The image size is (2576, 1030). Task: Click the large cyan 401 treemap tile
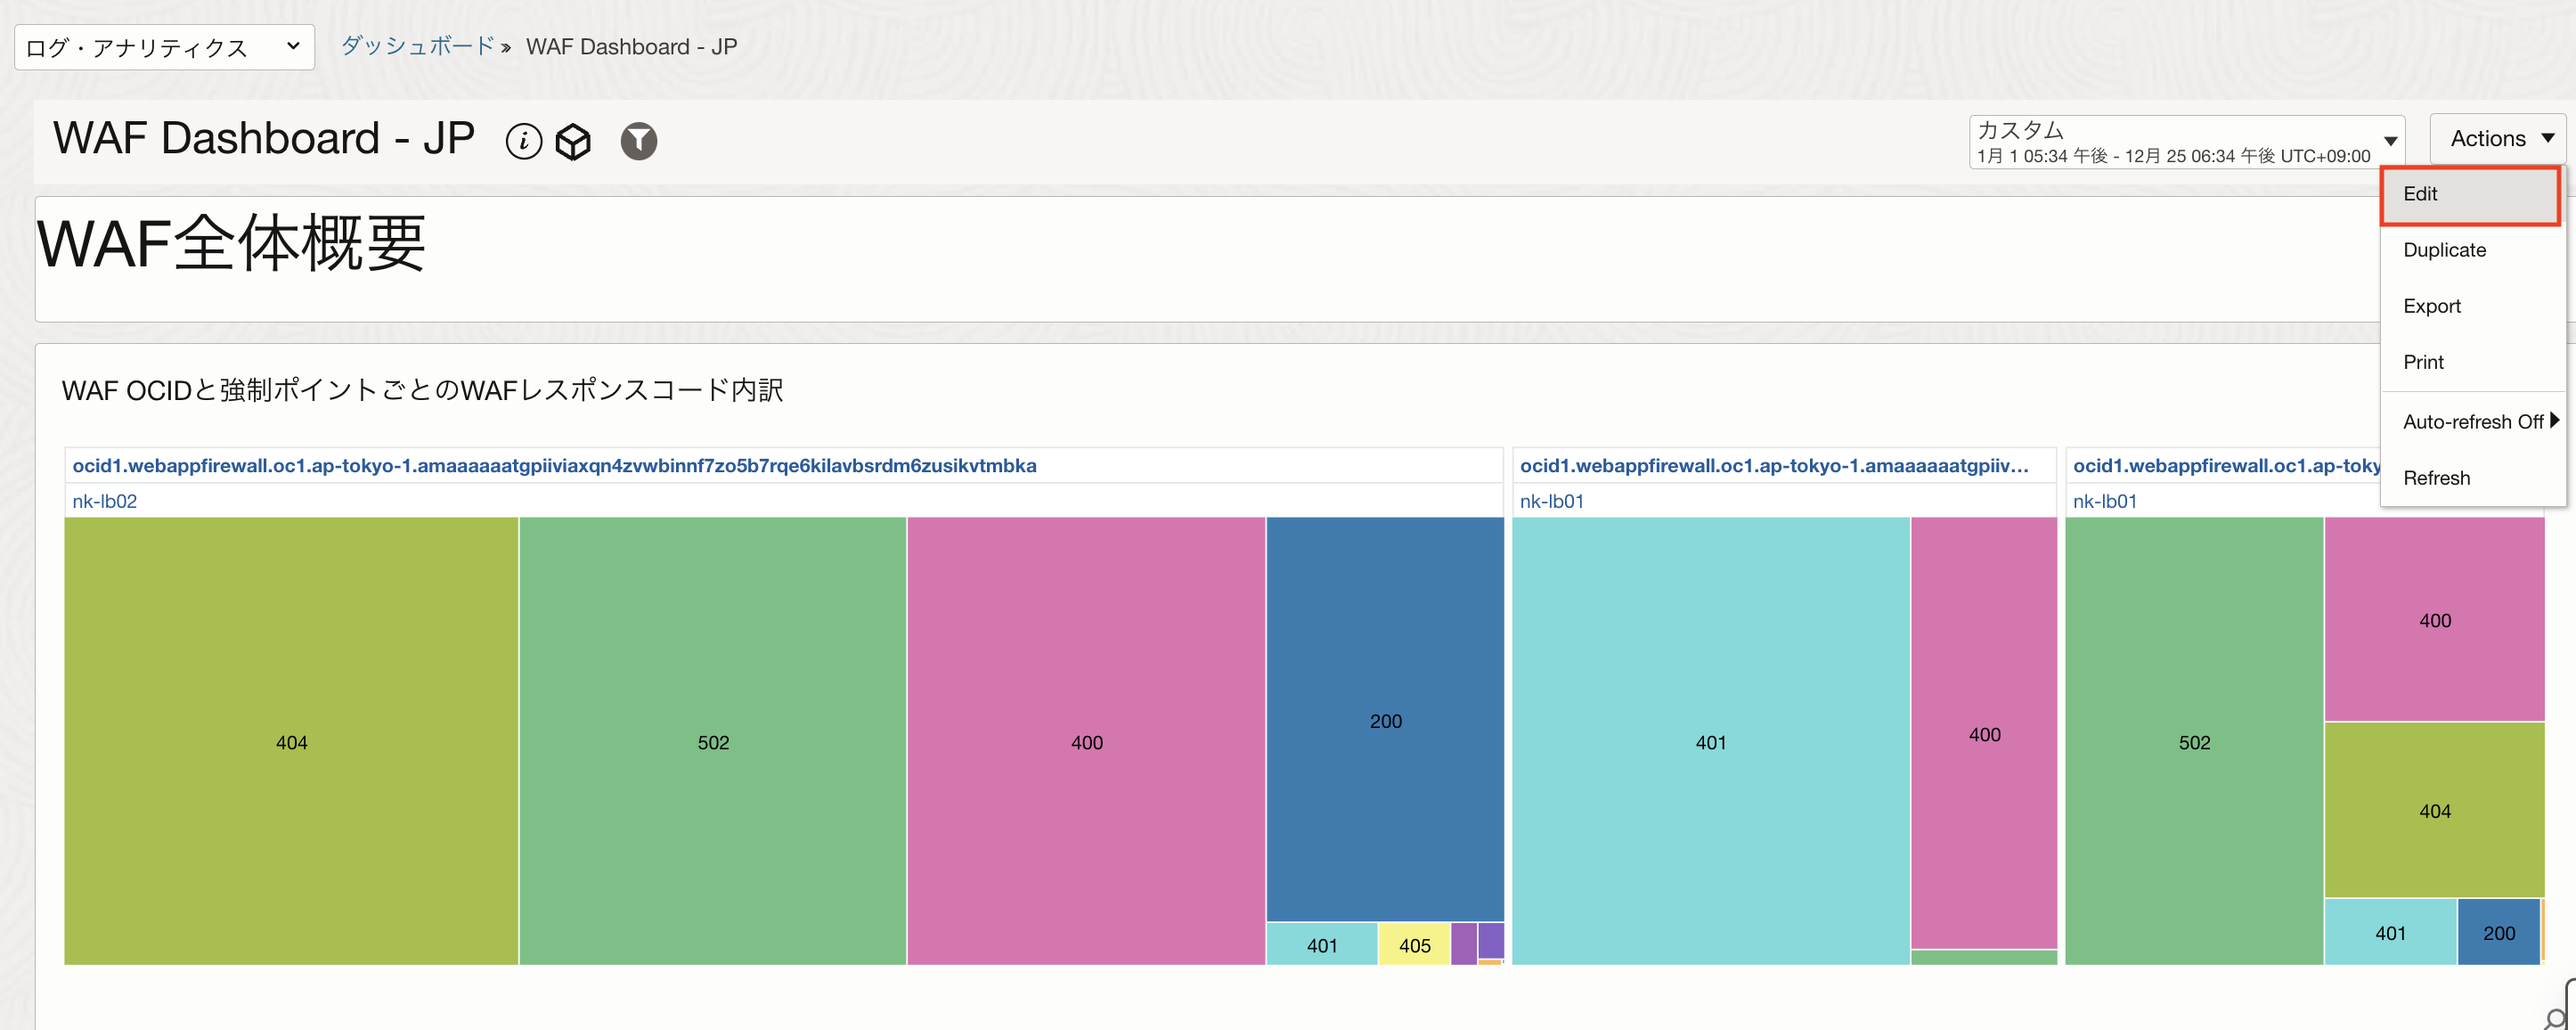click(x=1710, y=742)
